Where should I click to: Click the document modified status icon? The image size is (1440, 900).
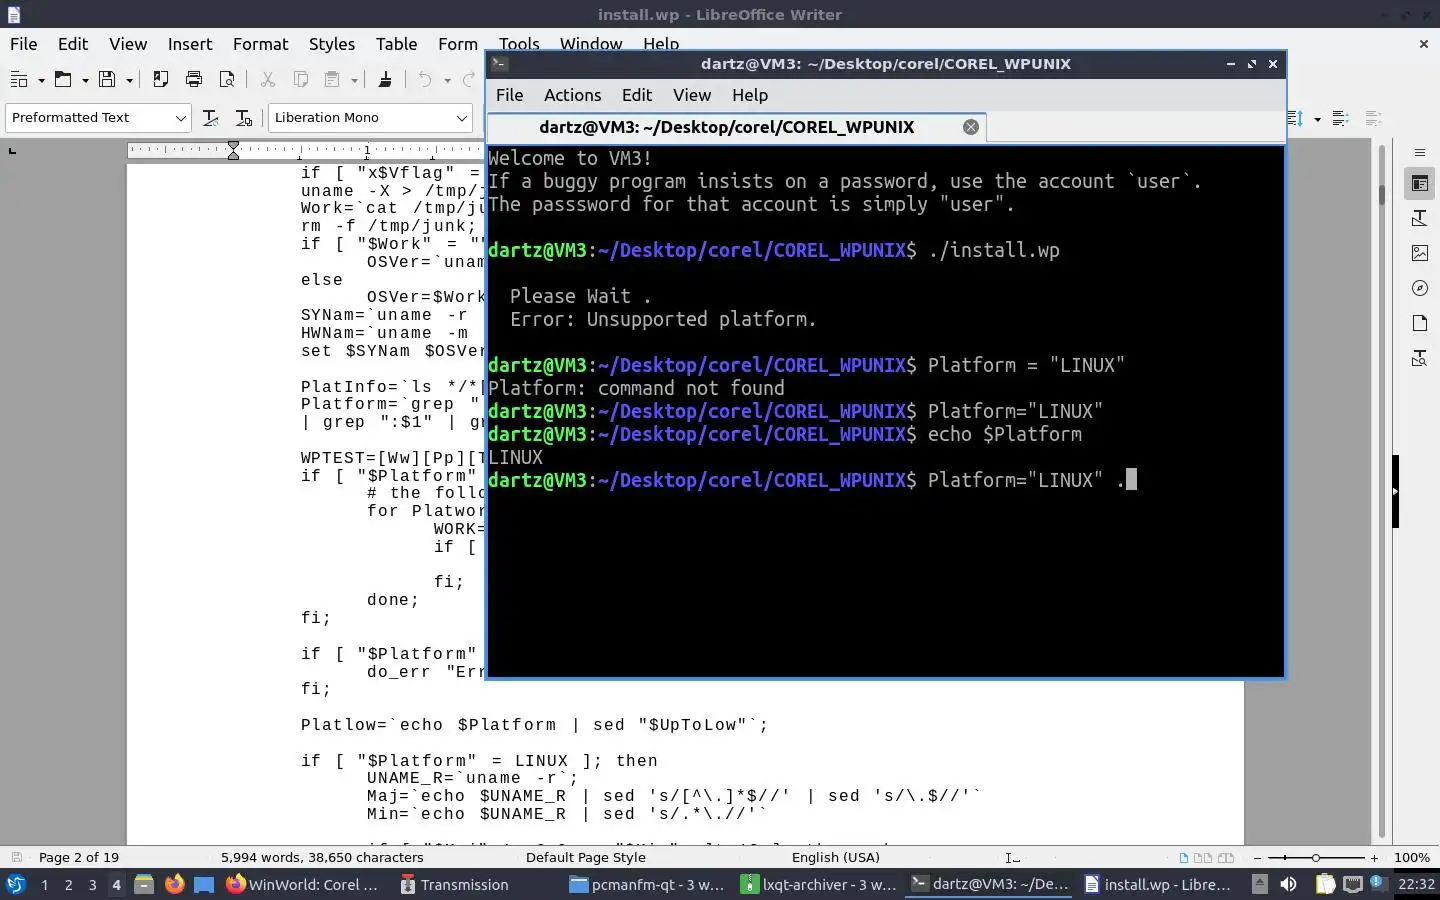click(x=16, y=857)
